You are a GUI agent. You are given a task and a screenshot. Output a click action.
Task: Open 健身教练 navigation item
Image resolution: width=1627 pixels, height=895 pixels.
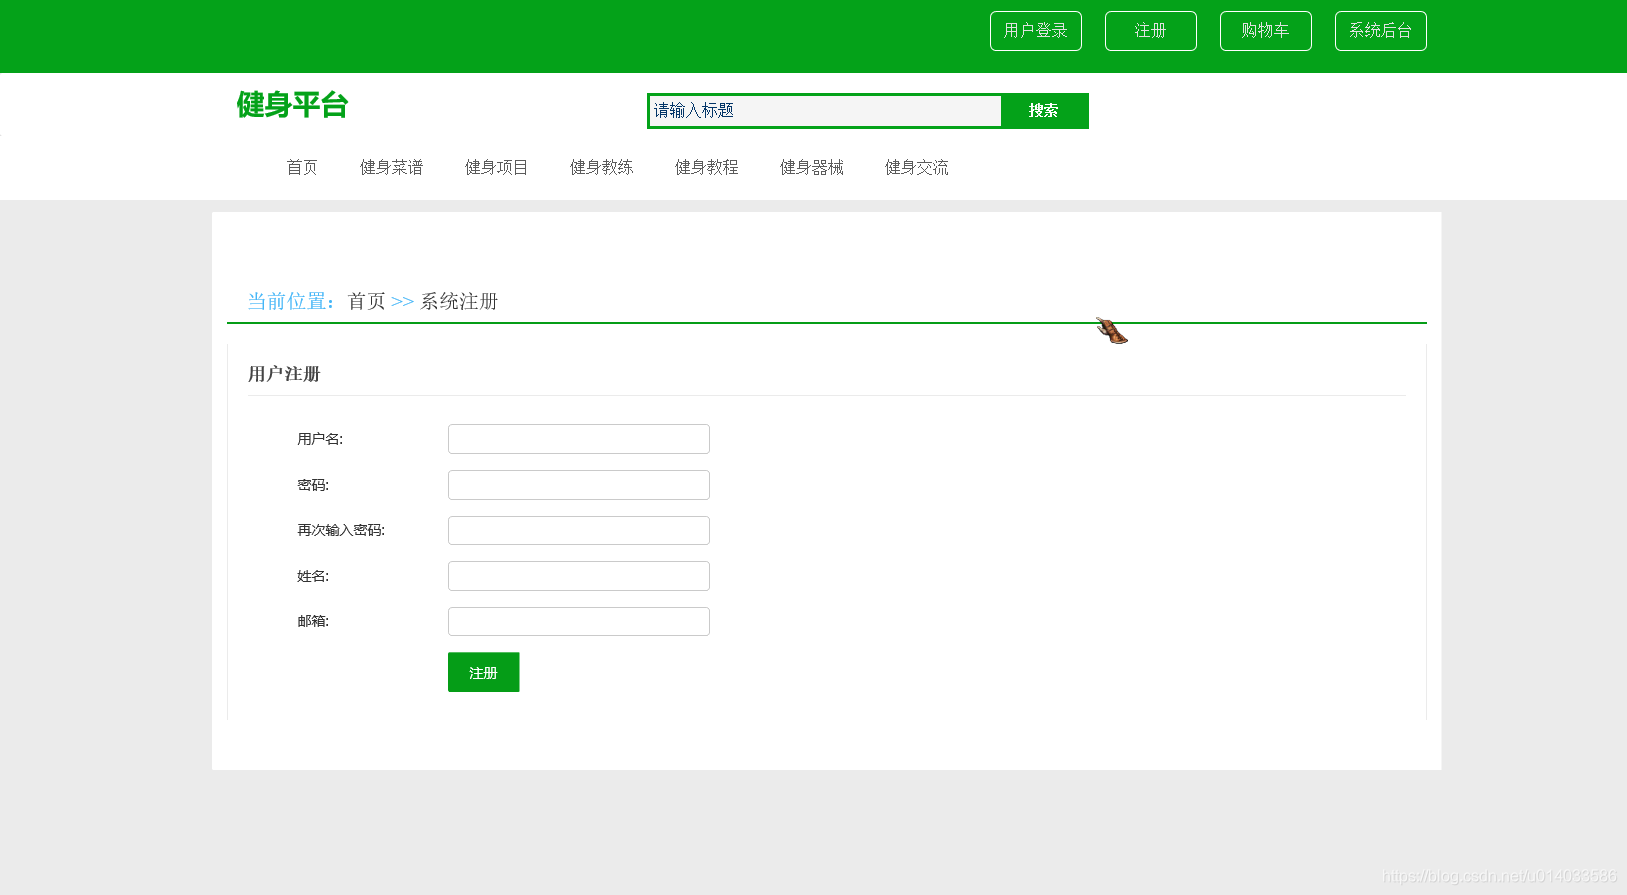[602, 167]
